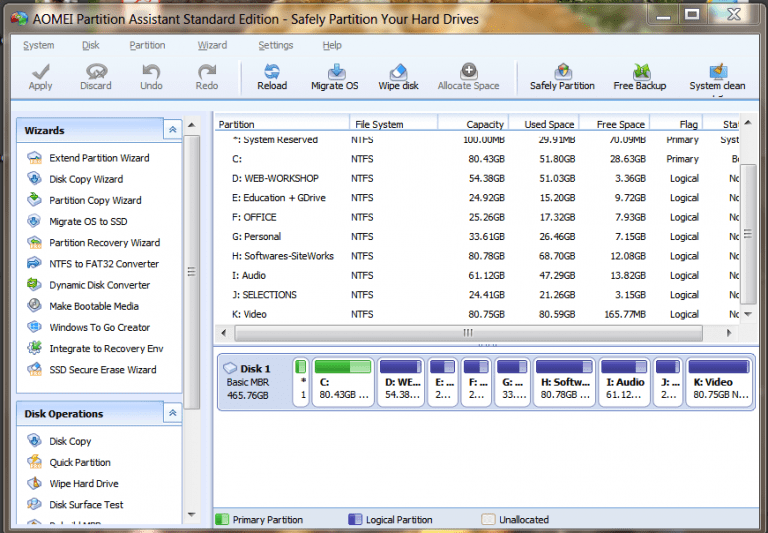Open the System menu
The image size is (768, 533).
(39, 45)
